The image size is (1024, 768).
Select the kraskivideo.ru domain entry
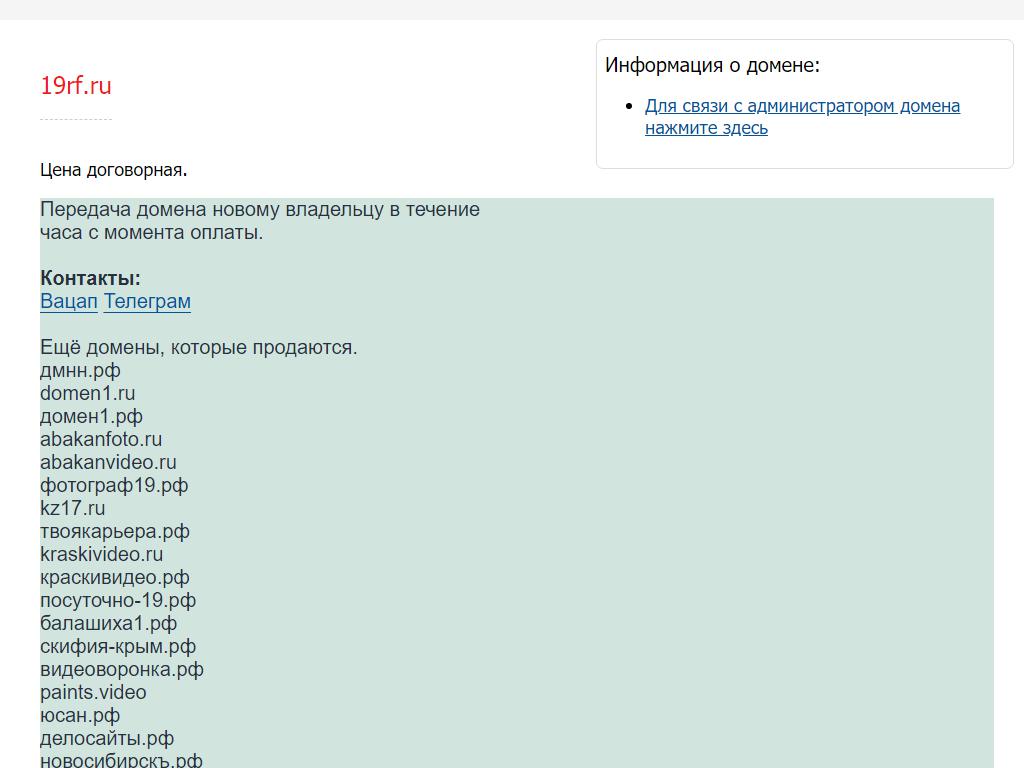point(101,554)
